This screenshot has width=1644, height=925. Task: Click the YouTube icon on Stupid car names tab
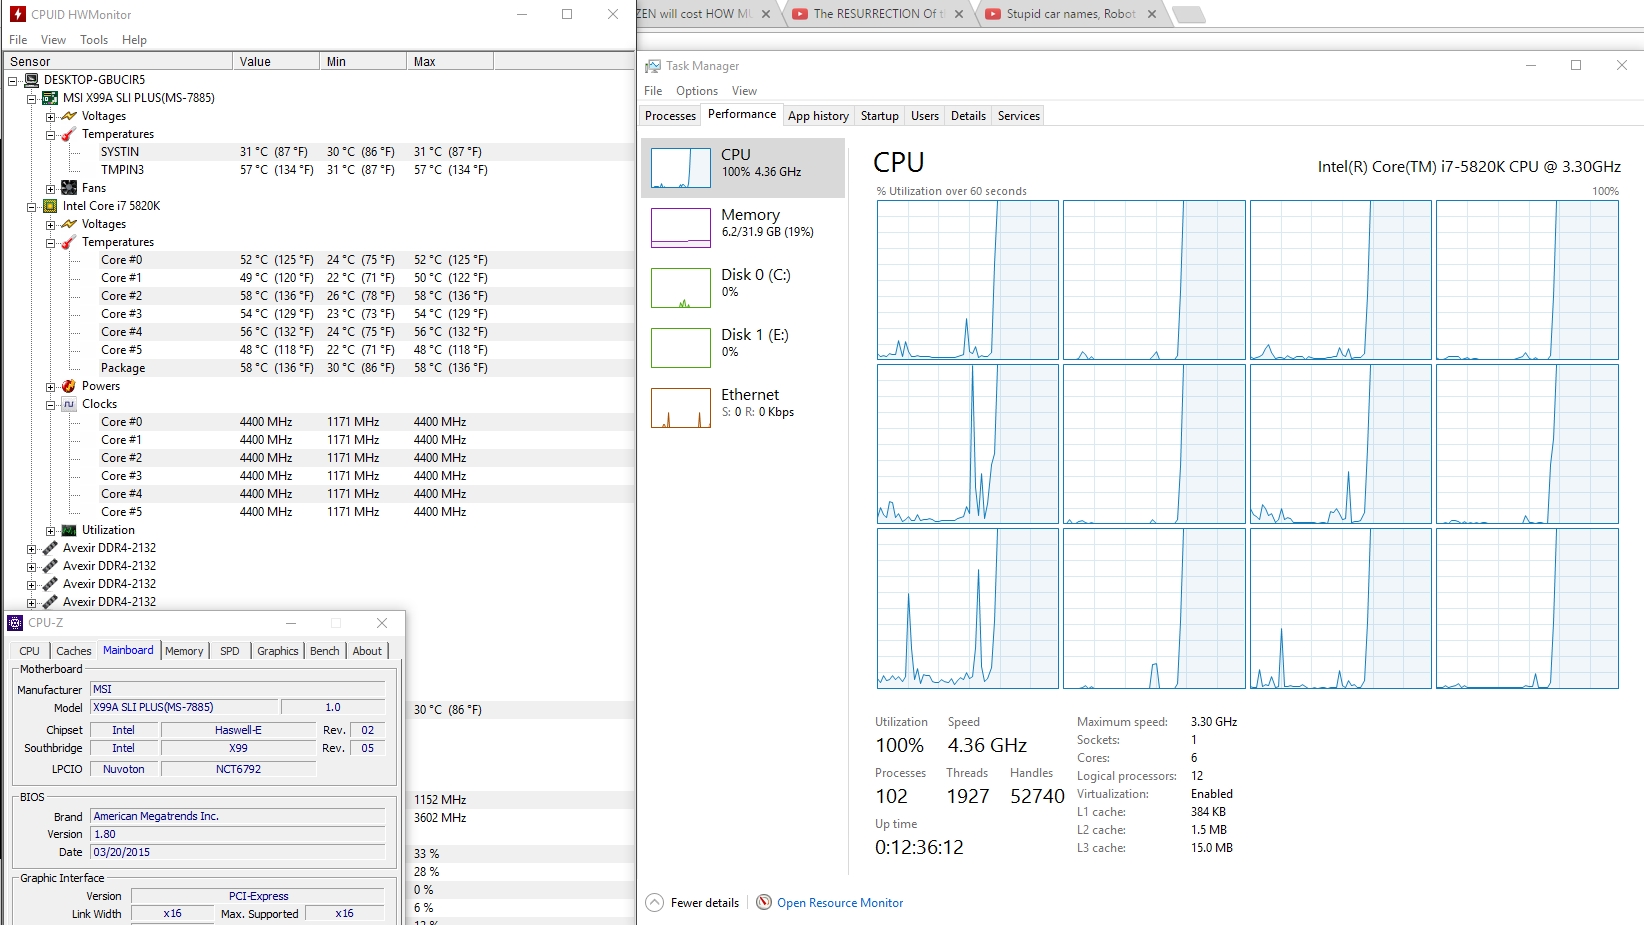coord(993,14)
